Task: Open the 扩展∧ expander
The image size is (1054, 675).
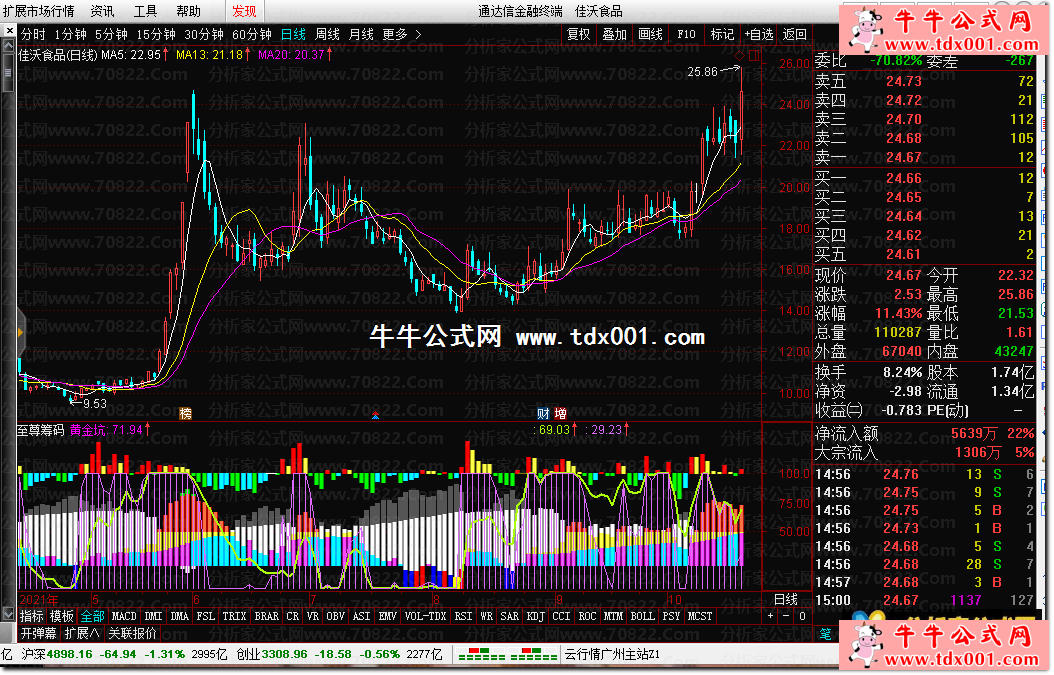Action: [x=82, y=633]
